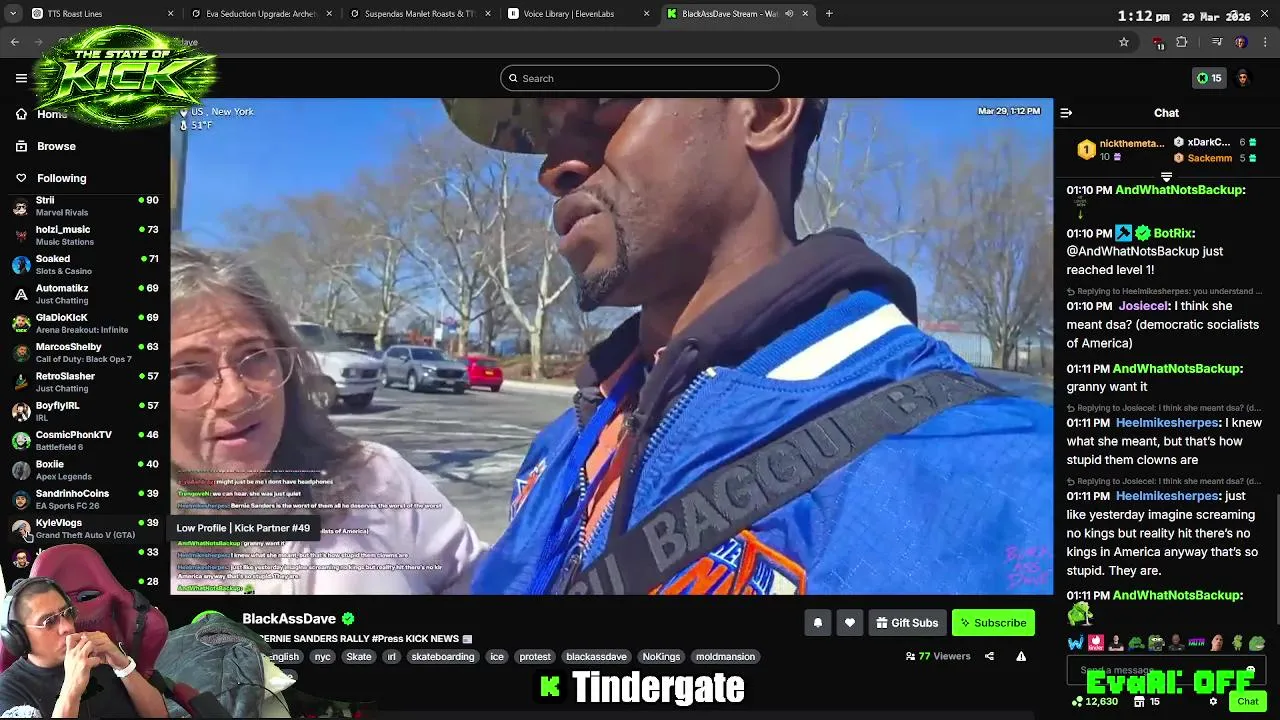
Task: Click the Skate tag
Action: (359, 657)
